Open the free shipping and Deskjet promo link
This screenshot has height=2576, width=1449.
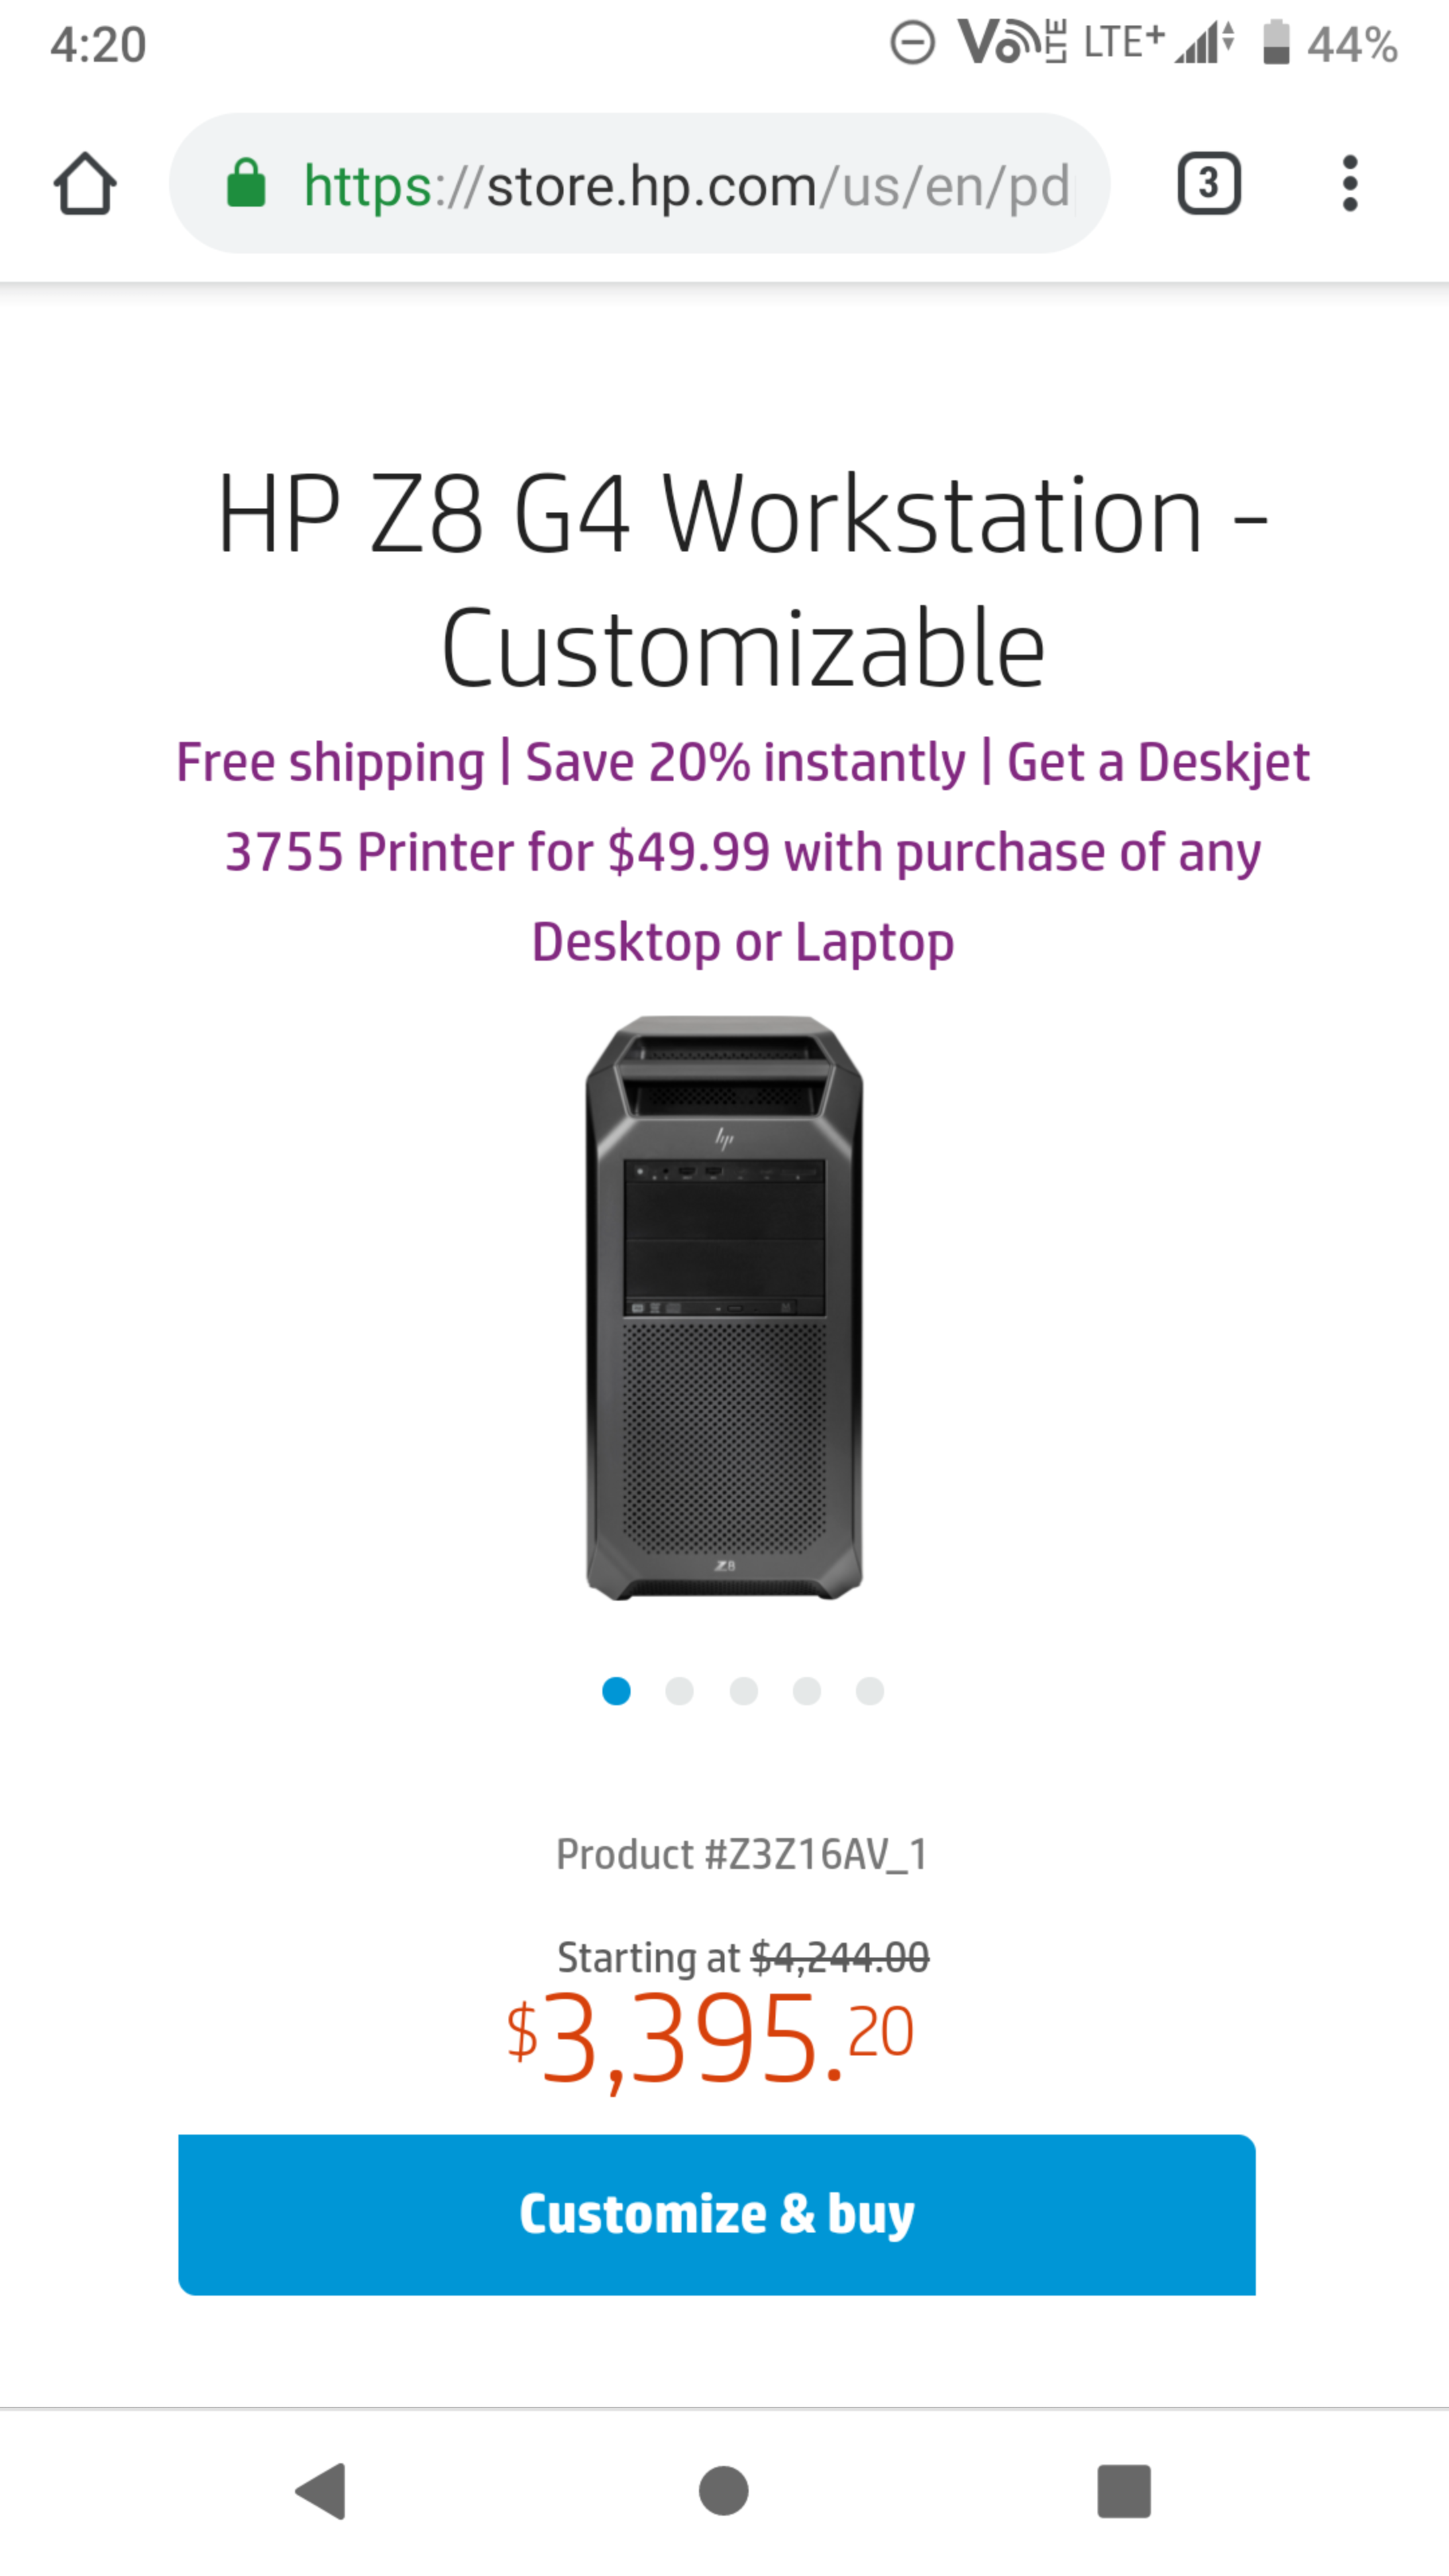(742, 851)
